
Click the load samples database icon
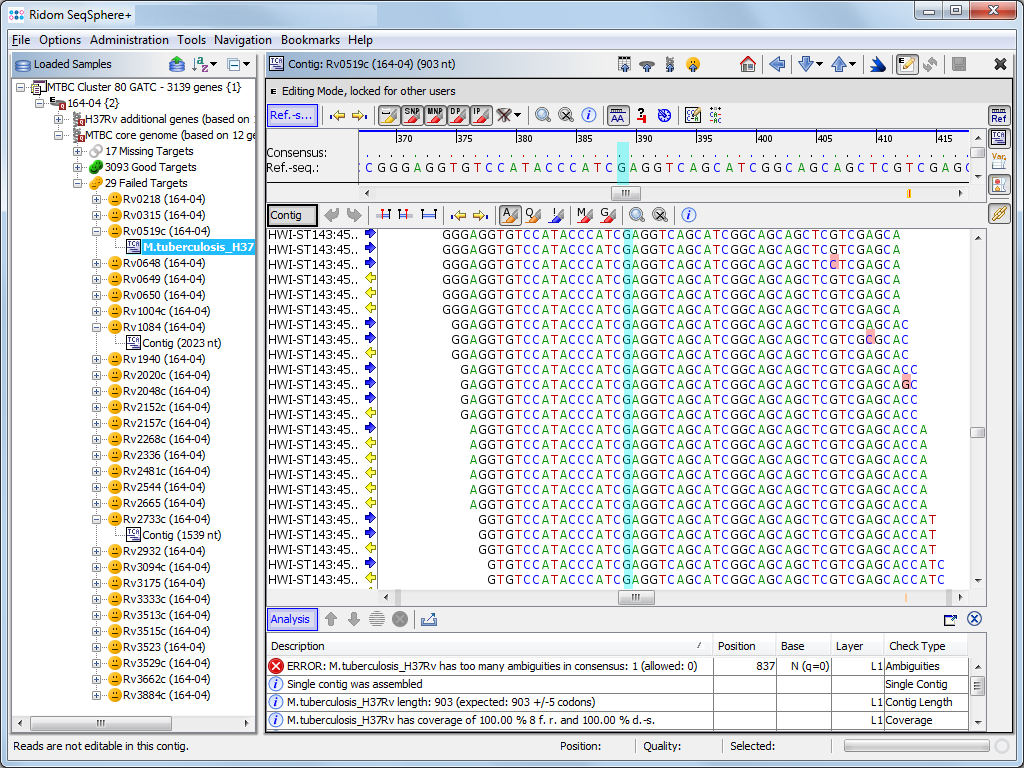(x=177, y=64)
